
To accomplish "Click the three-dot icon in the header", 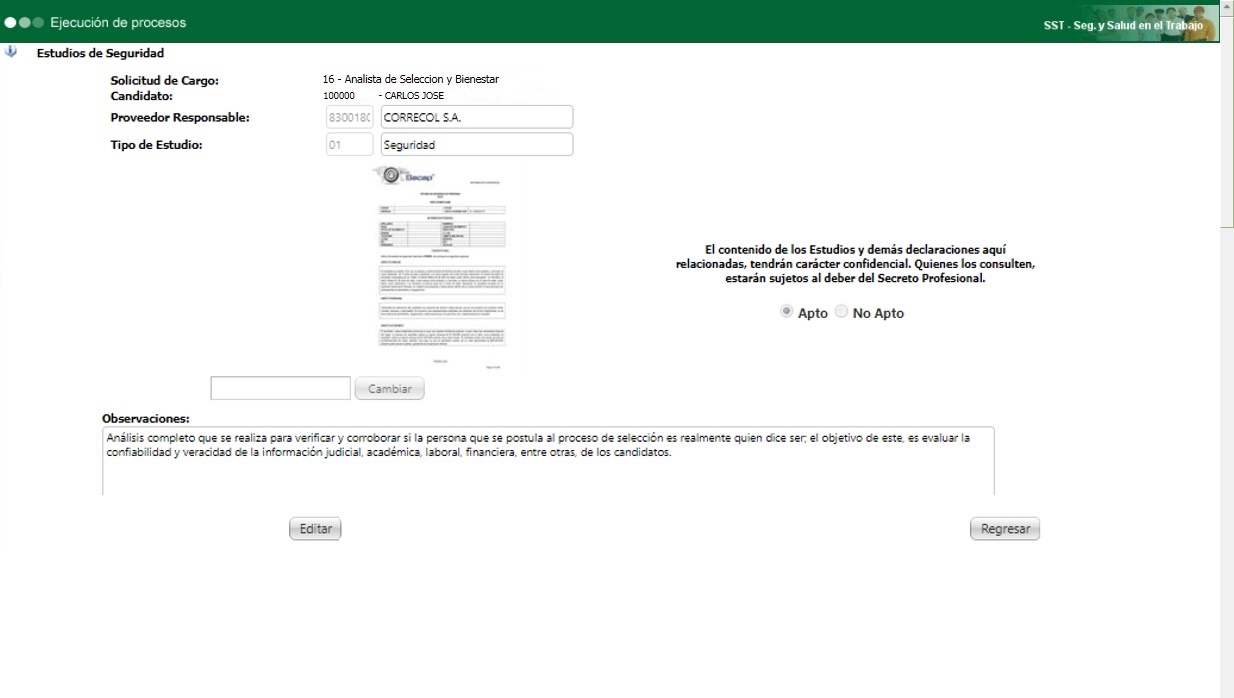I will pyautogui.click(x=24, y=22).
